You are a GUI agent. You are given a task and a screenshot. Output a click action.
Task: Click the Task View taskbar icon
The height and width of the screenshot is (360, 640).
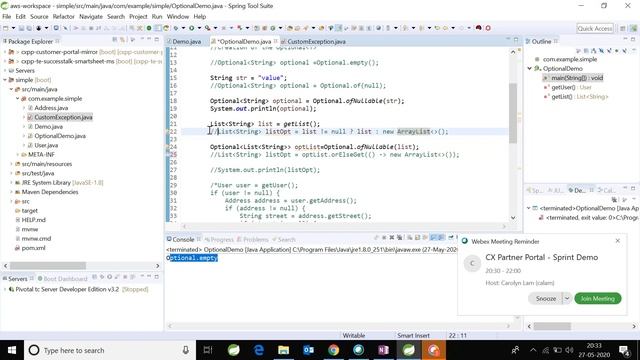(208, 350)
